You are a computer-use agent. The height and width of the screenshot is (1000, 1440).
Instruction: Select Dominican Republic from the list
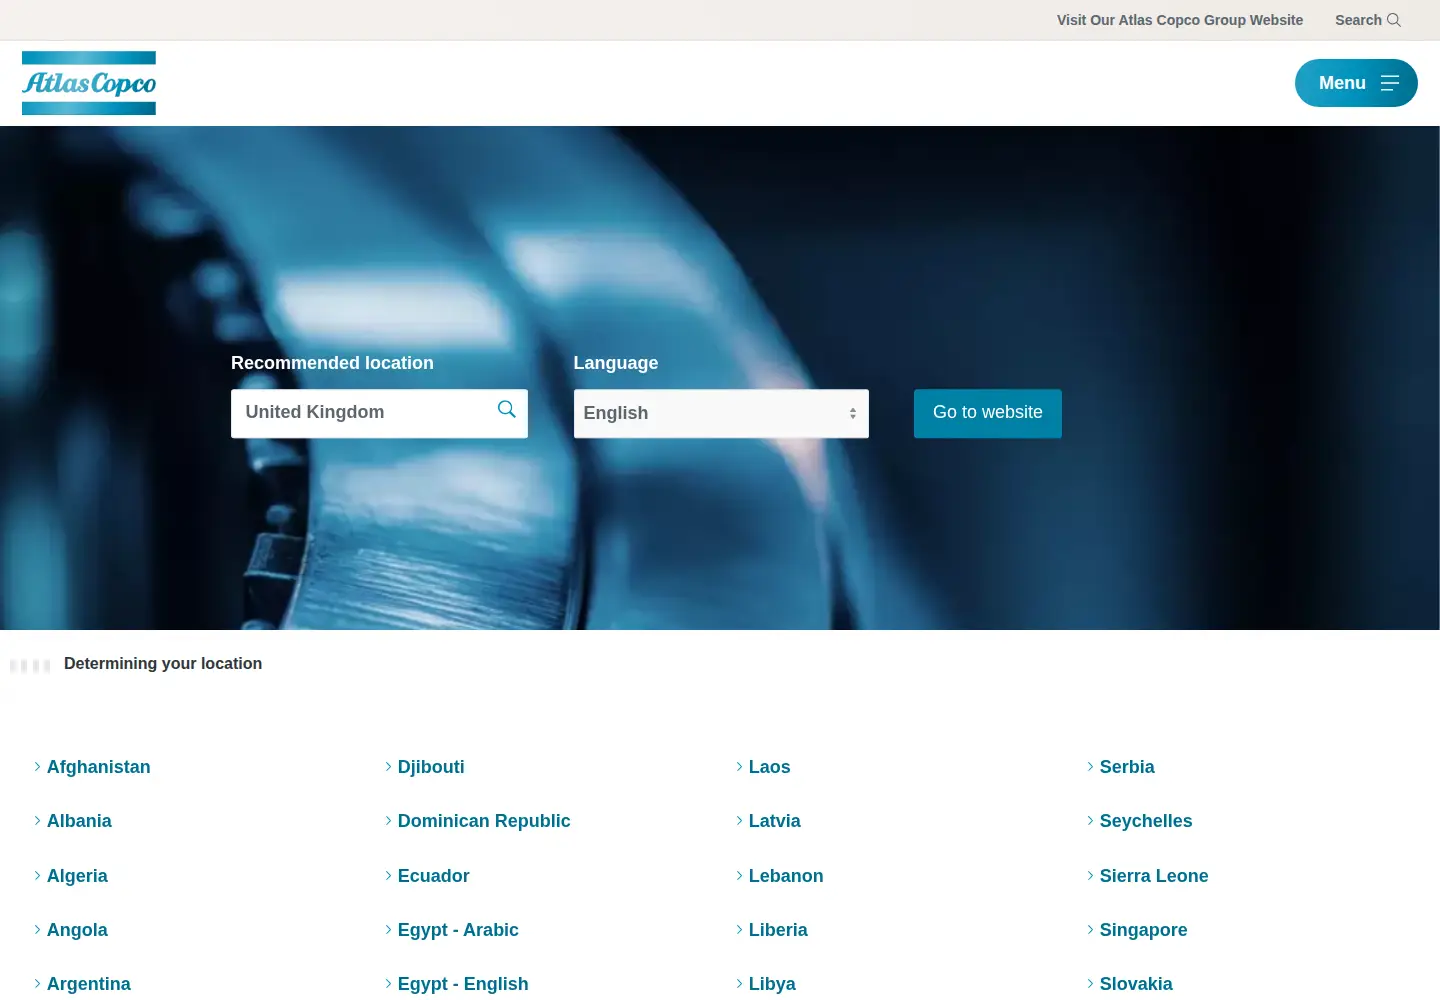(484, 821)
